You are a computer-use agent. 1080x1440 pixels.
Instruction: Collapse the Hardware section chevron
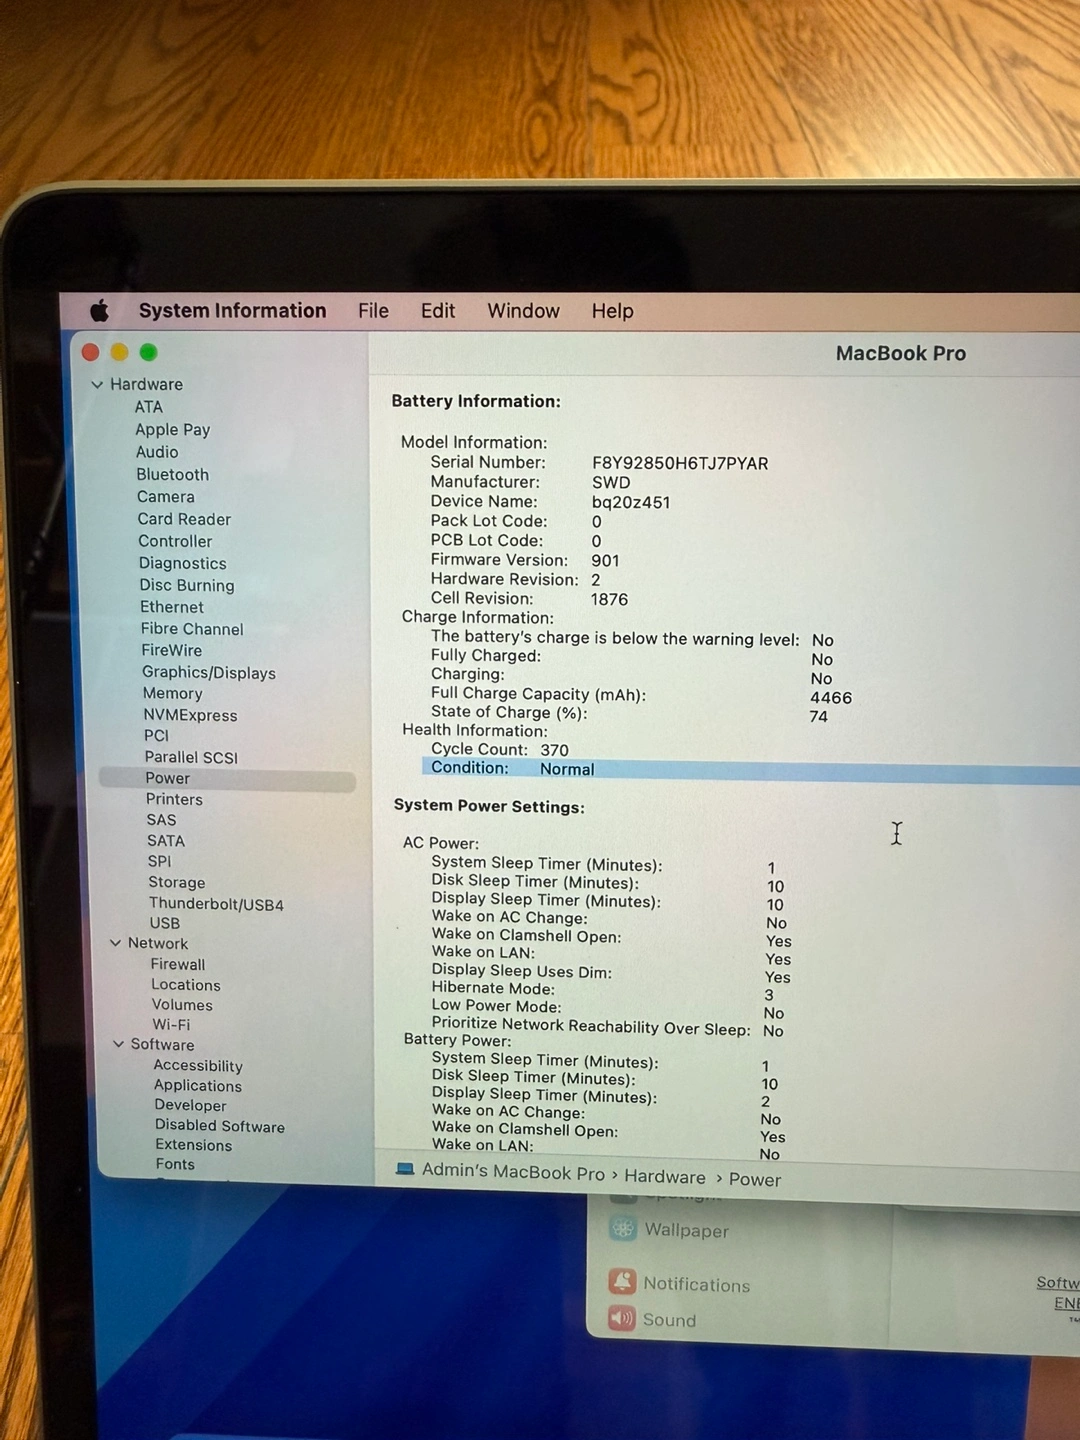tap(97, 384)
